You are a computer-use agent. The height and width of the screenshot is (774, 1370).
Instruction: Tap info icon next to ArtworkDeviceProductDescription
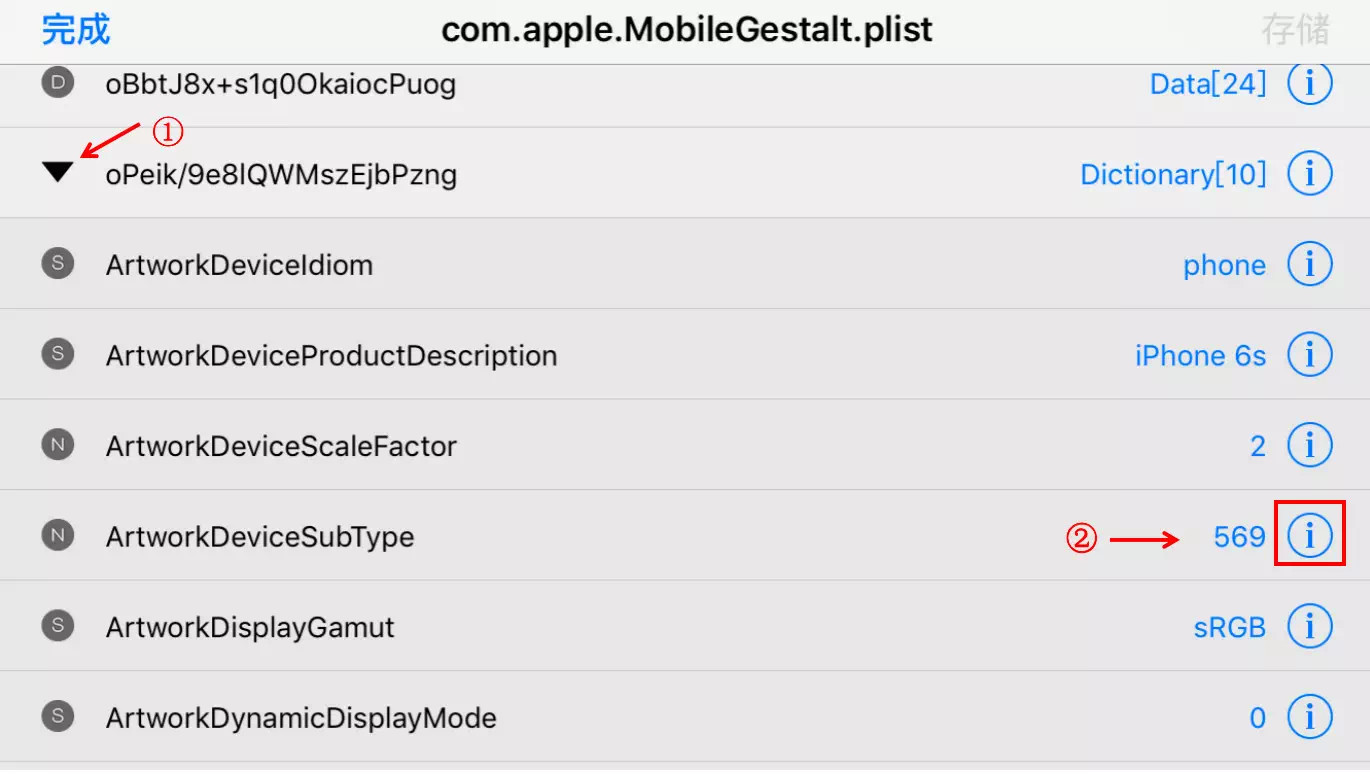(1309, 354)
